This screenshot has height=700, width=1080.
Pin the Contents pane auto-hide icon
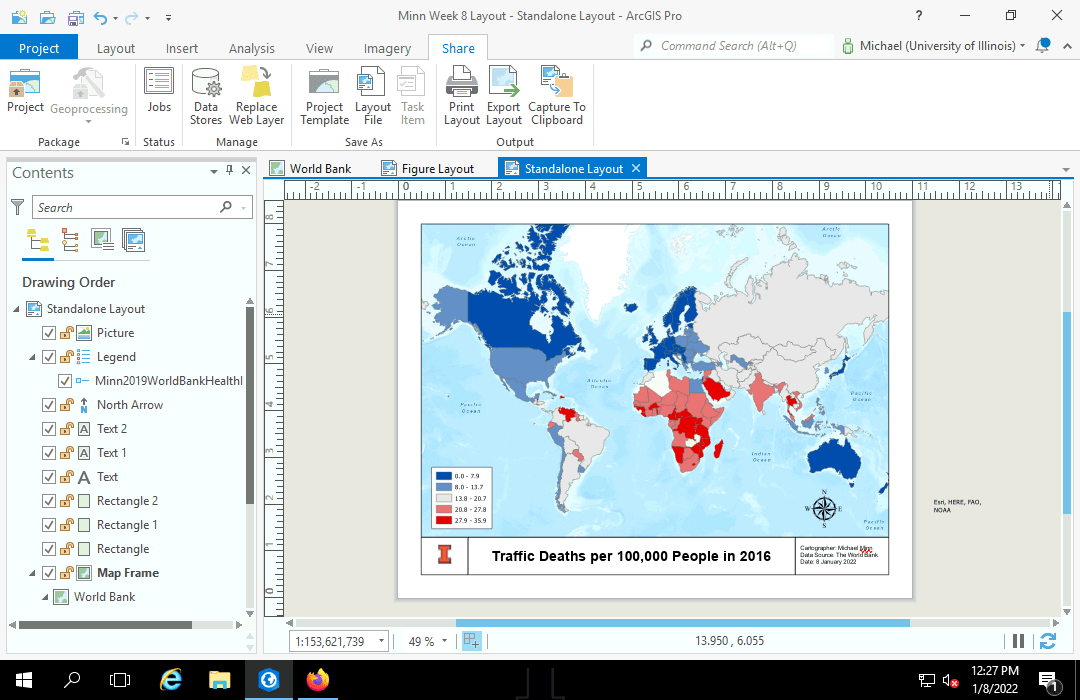pyautogui.click(x=229, y=170)
